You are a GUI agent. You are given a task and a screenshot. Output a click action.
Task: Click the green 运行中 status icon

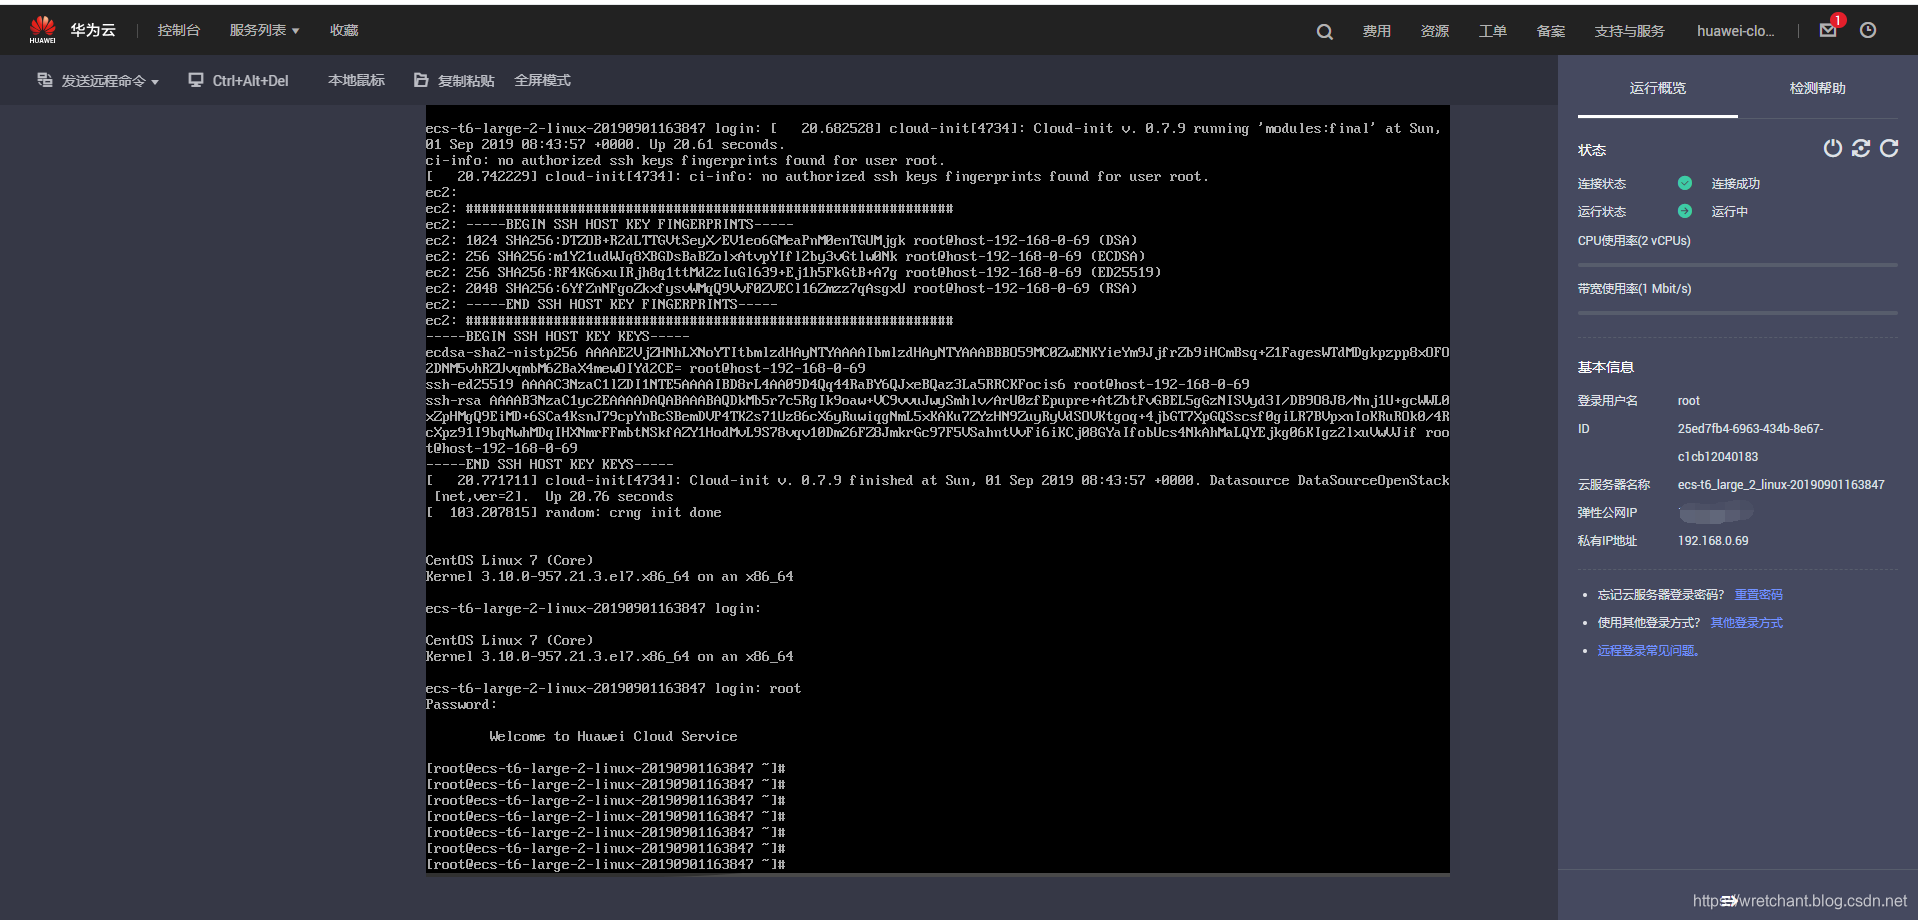coord(1685,211)
